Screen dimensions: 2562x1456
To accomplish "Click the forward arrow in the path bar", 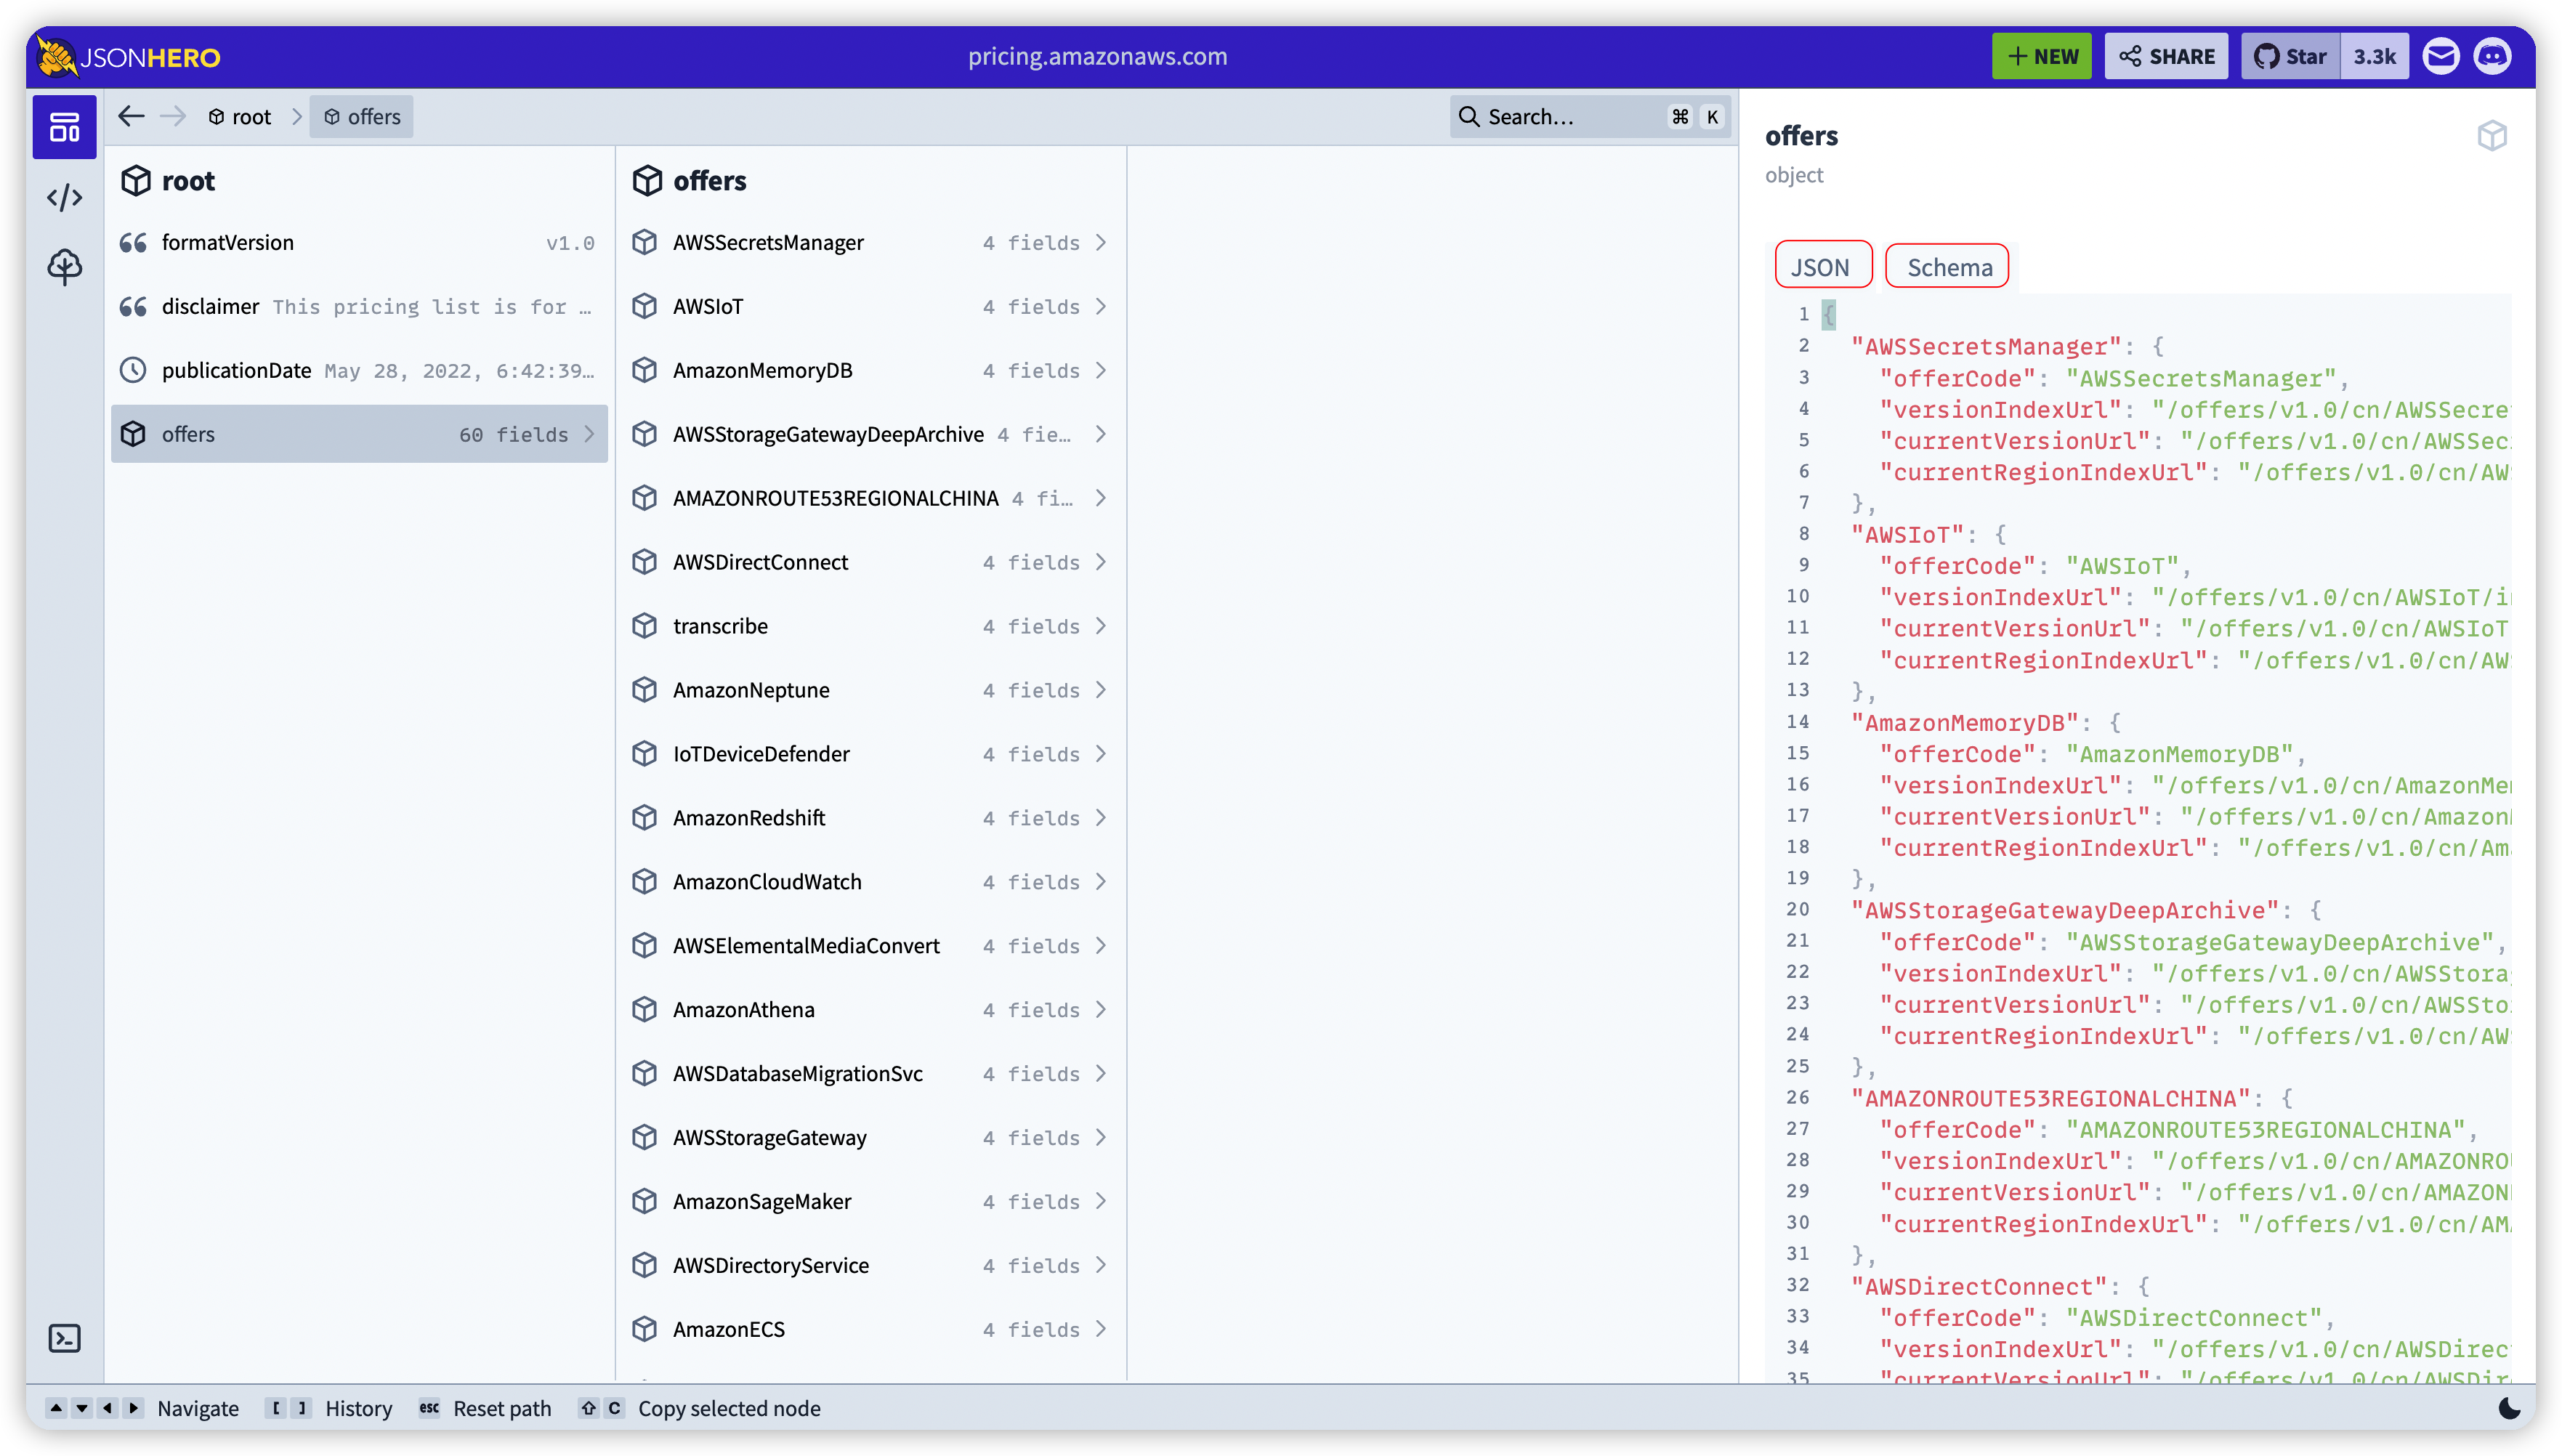I will click(x=173, y=117).
